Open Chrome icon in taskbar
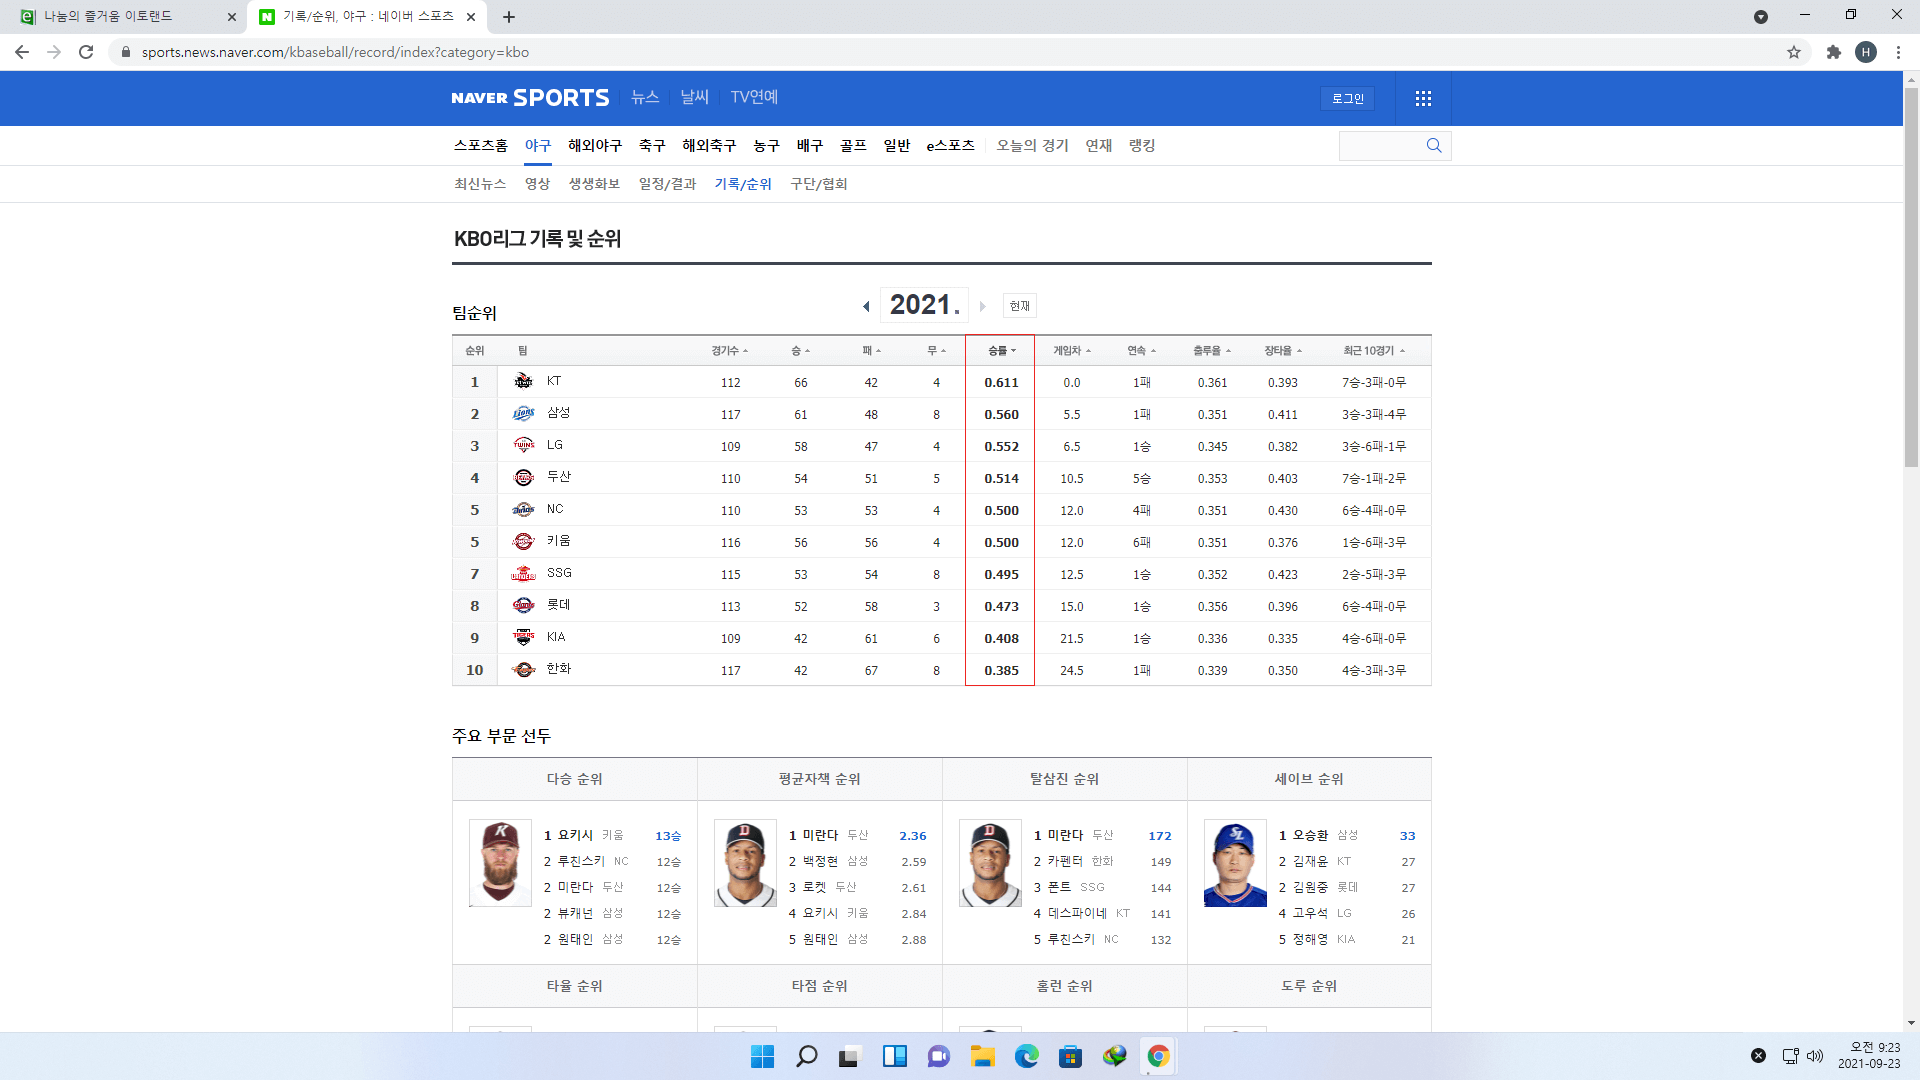The width and height of the screenshot is (1920, 1080). (x=1158, y=1056)
